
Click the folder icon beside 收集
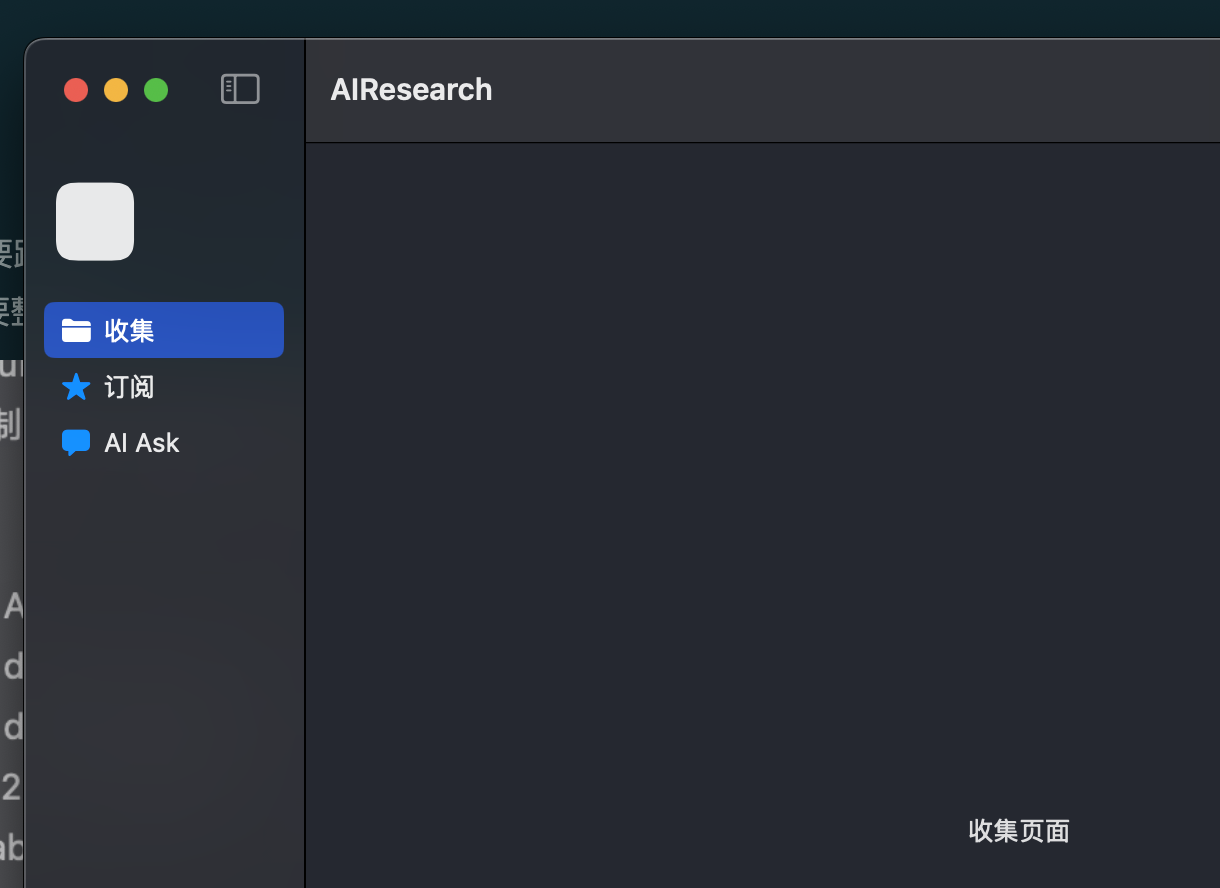[x=76, y=330]
